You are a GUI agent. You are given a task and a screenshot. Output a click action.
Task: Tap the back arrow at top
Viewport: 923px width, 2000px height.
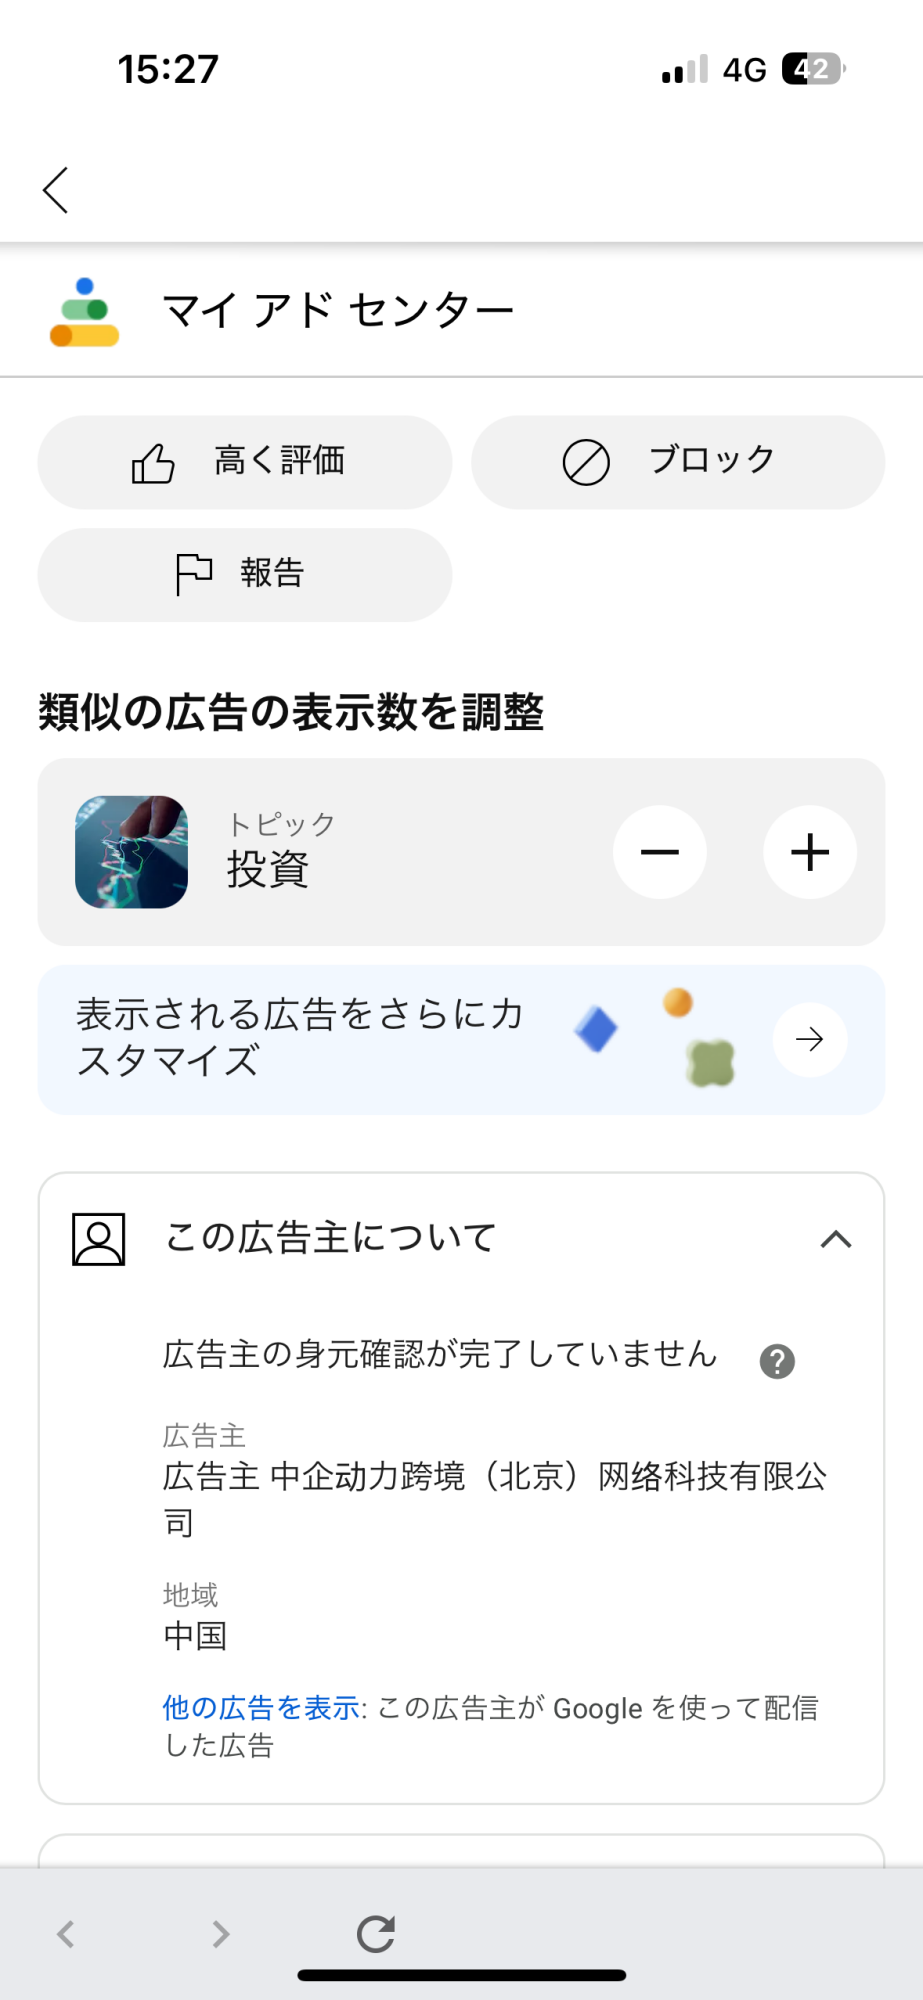(56, 190)
